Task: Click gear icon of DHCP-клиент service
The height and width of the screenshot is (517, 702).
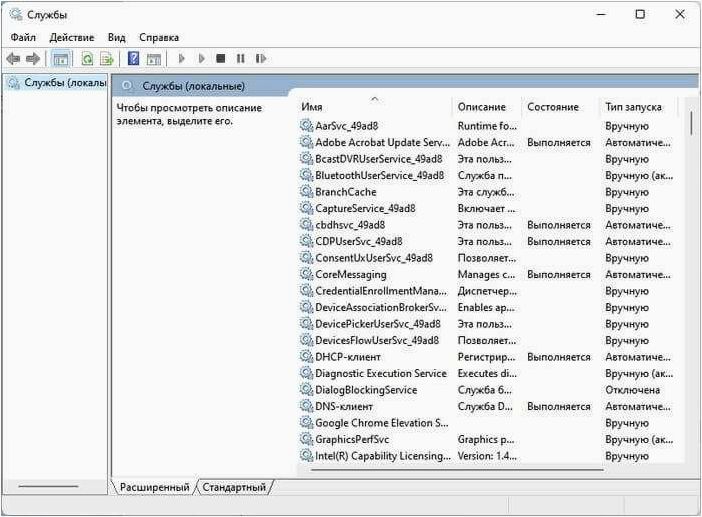Action: coord(307,357)
